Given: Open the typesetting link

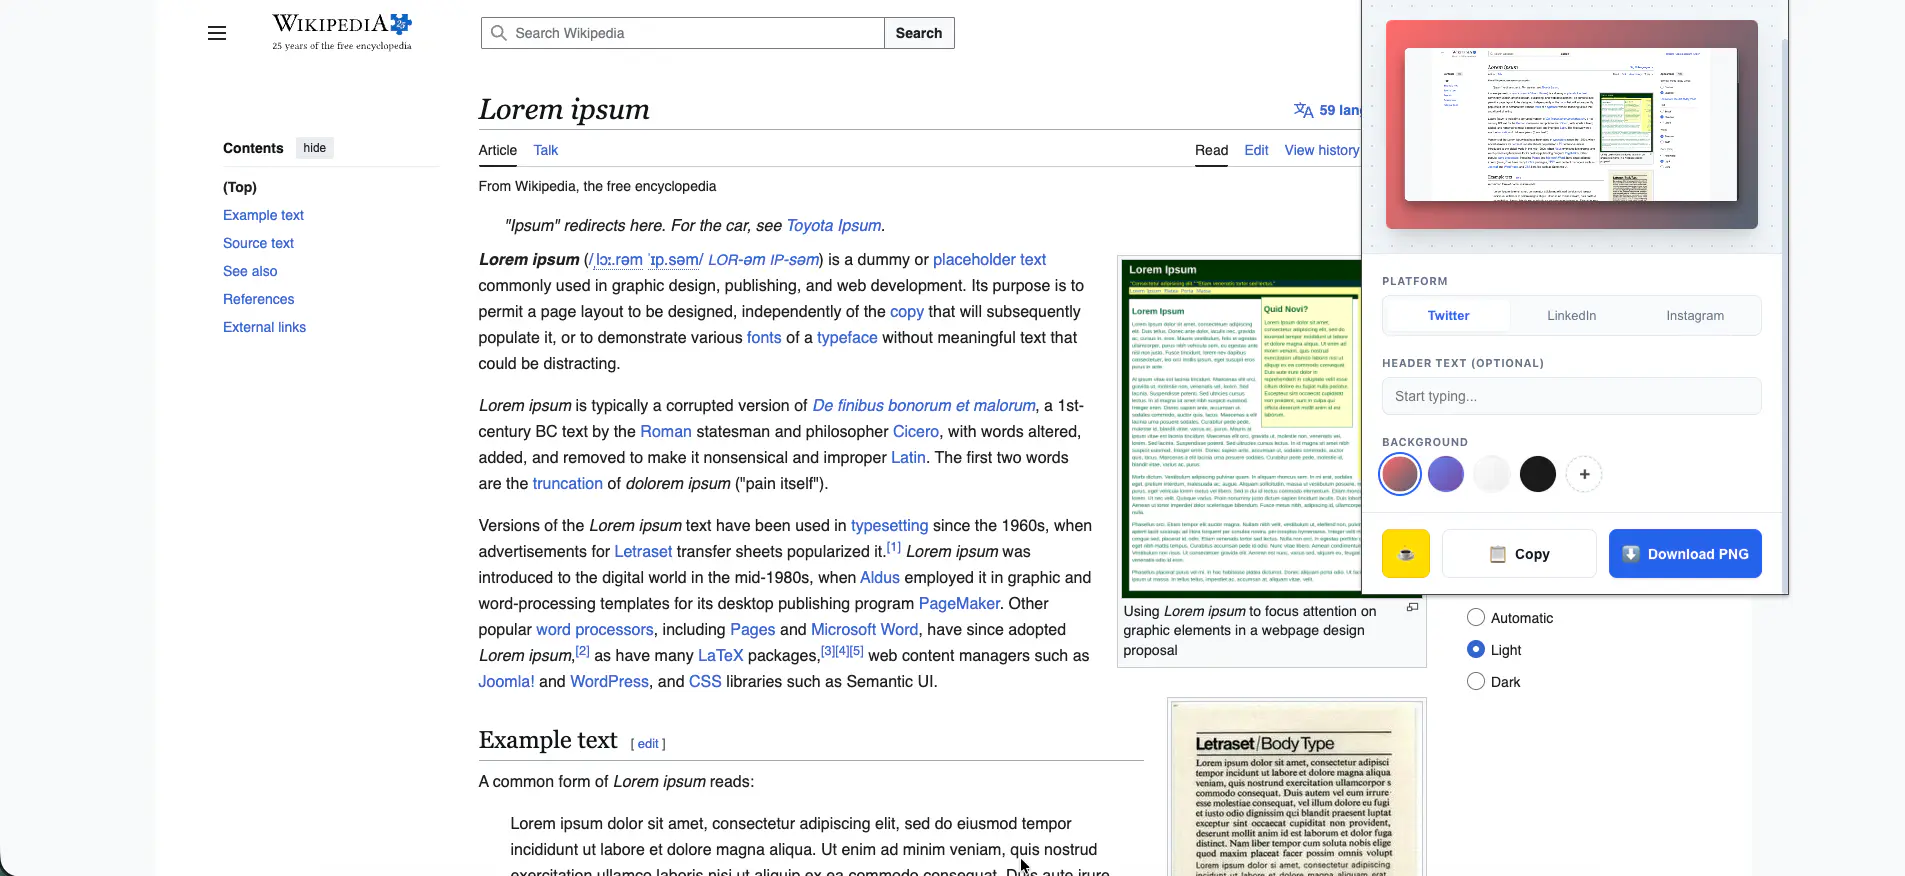Looking at the screenshot, I should tap(890, 525).
